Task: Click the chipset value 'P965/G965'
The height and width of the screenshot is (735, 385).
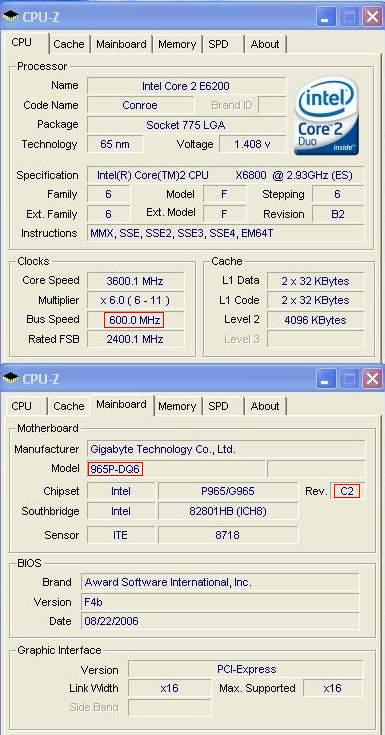Action: (228, 491)
